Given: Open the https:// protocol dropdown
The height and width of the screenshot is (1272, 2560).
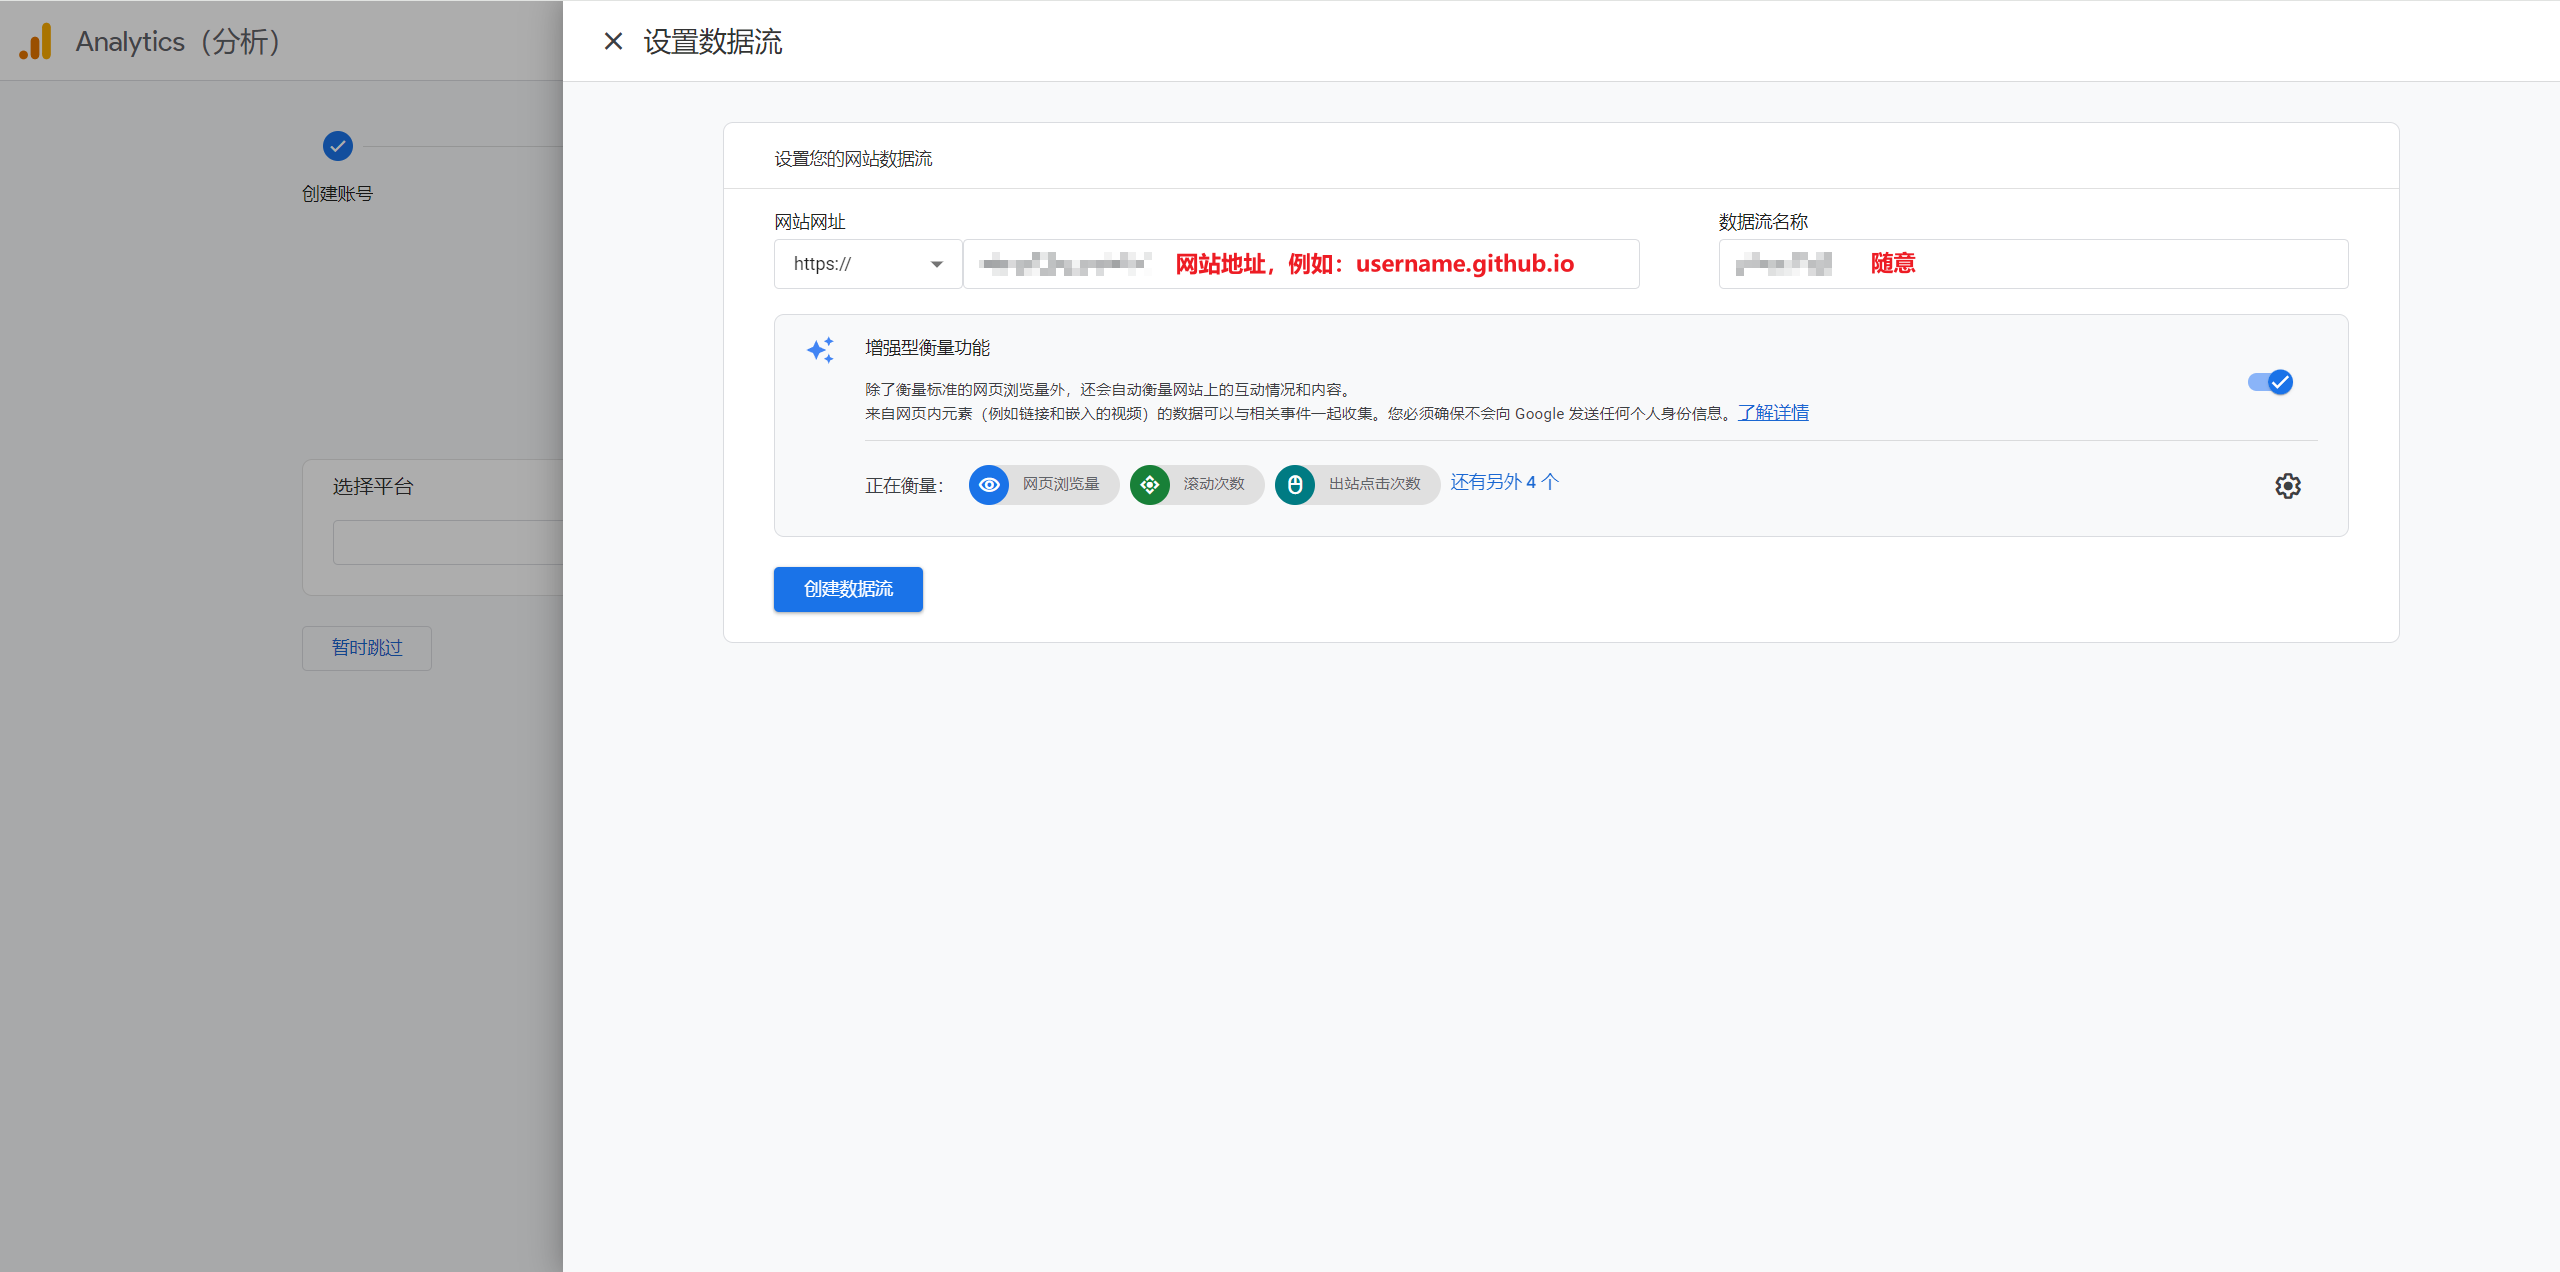Looking at the screenshot, I should (x=866, y=264).
